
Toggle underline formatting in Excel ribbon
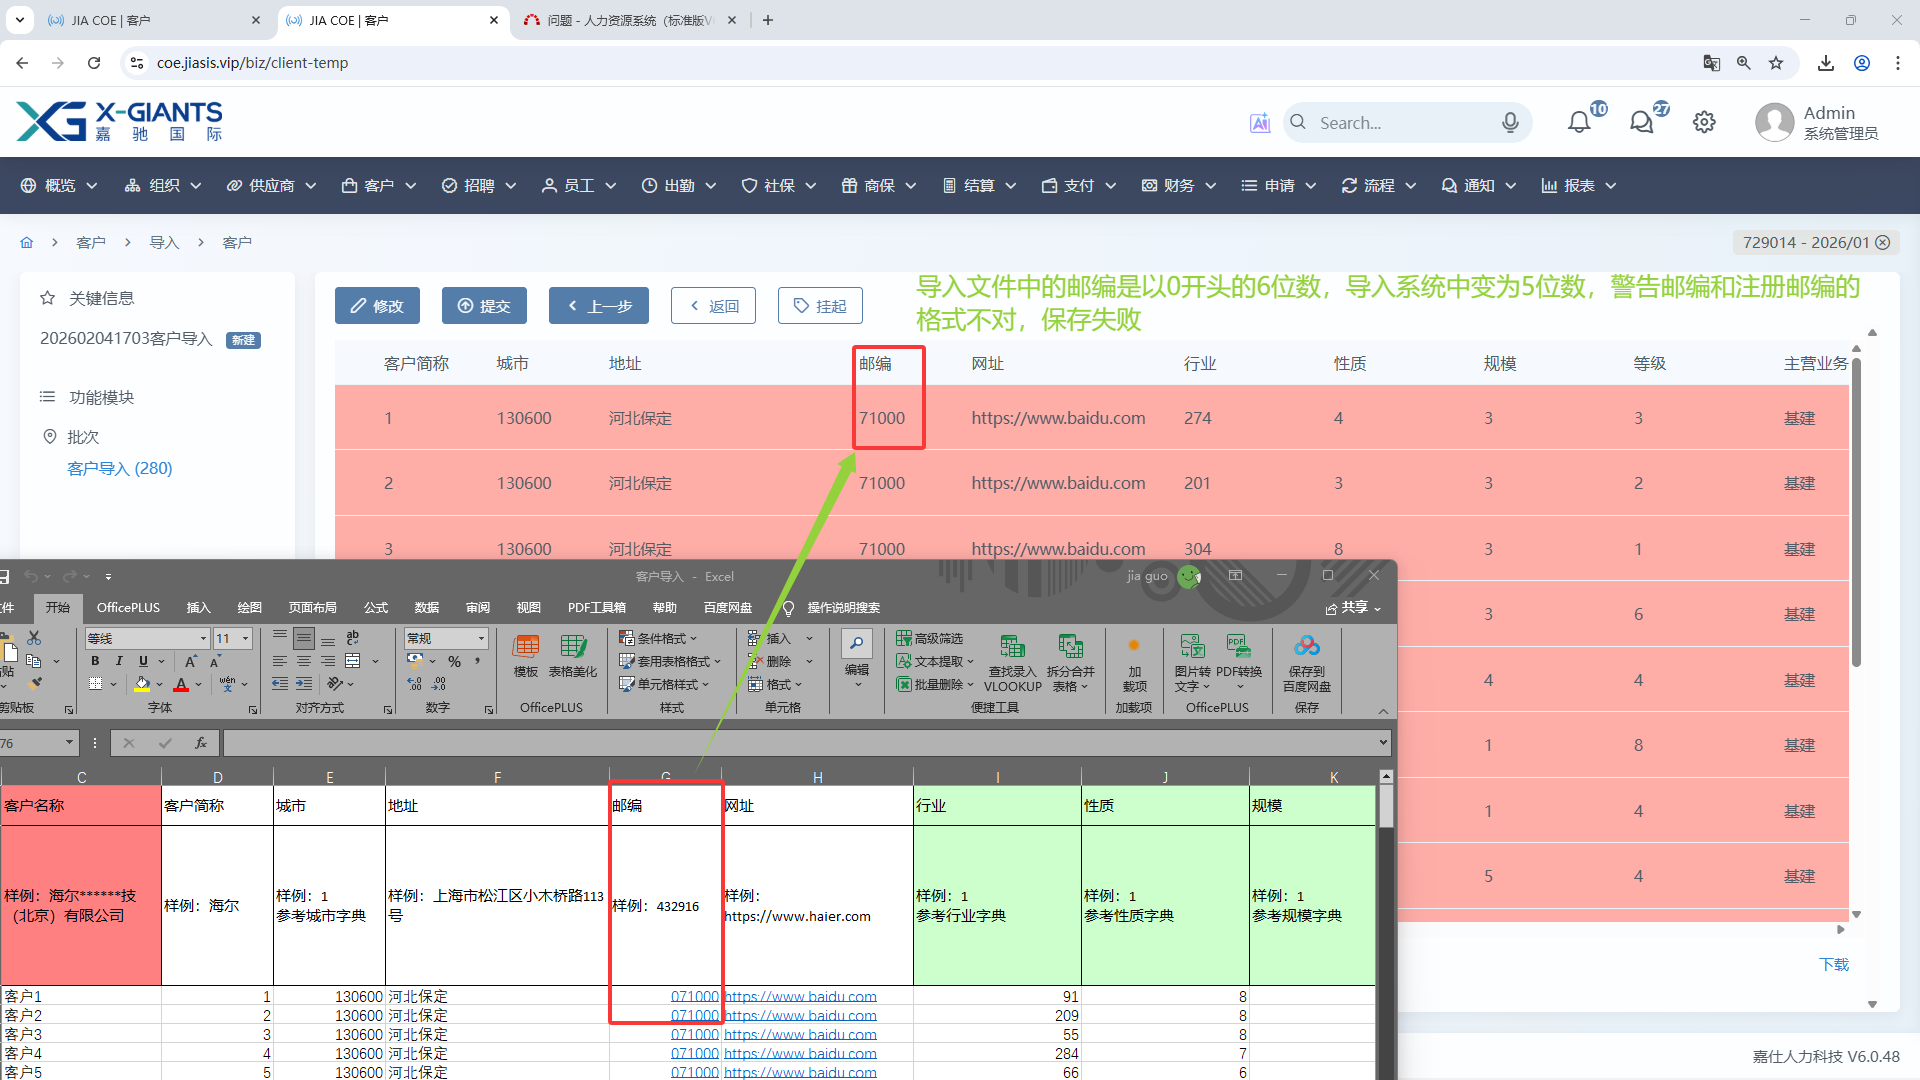(x=143, y=661)
